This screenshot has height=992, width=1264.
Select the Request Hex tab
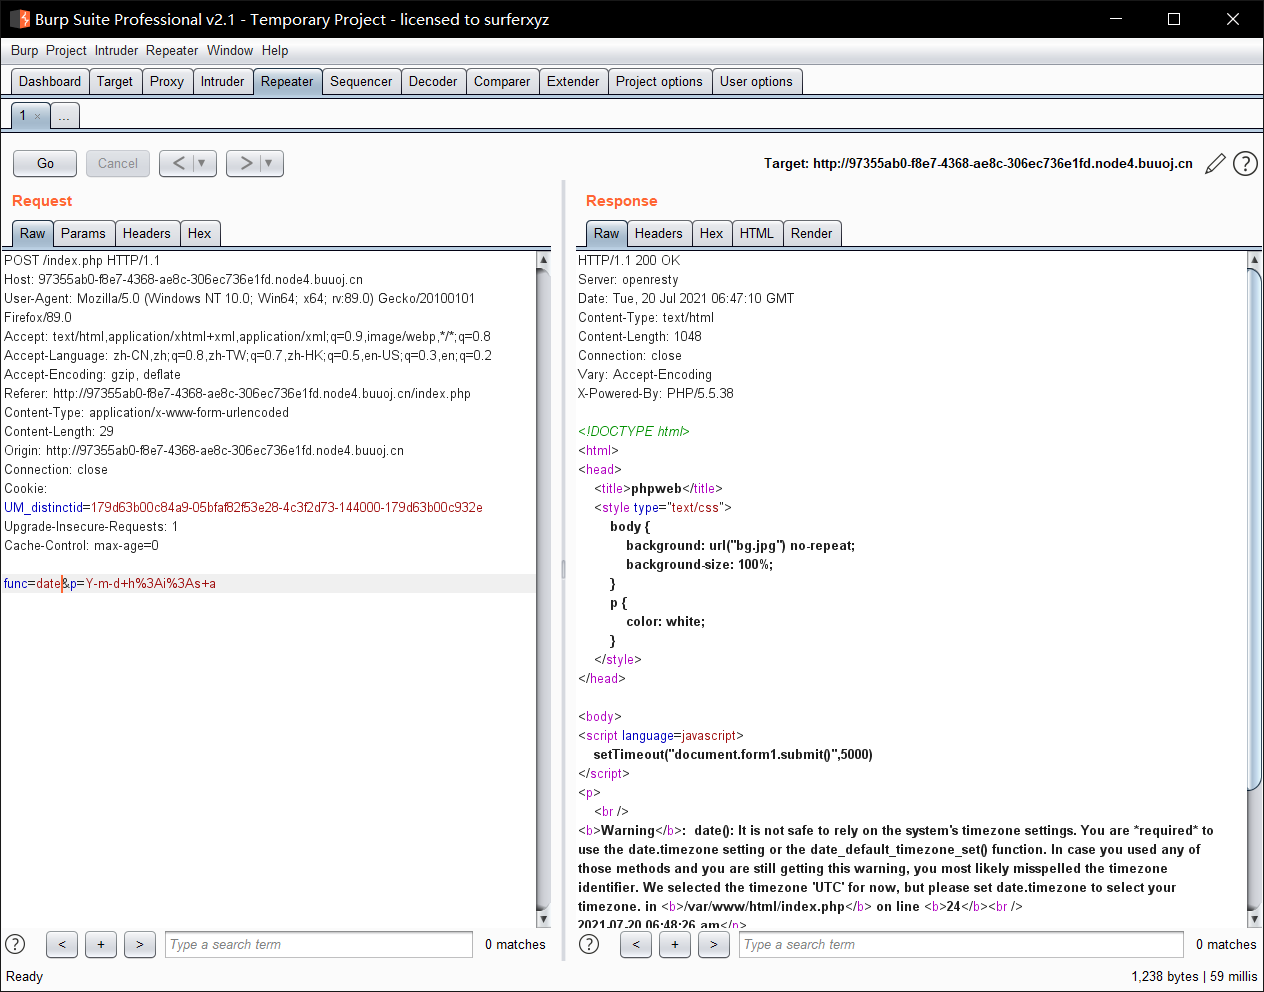click(x=200, y=233)
